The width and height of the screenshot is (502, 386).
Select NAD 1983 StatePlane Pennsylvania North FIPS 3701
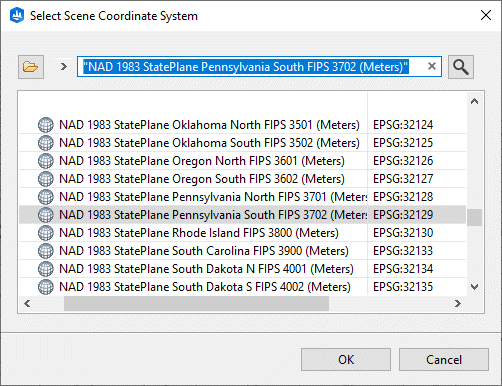213,197
